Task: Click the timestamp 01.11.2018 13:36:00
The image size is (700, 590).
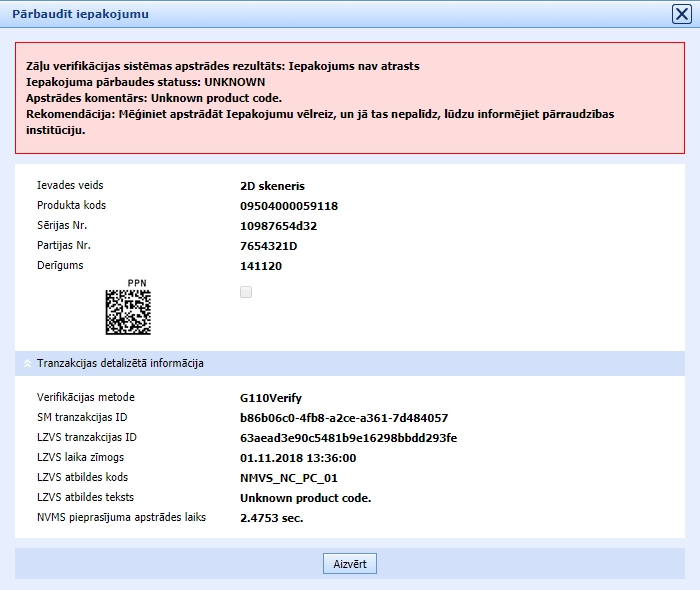Action: pos(298,458)
